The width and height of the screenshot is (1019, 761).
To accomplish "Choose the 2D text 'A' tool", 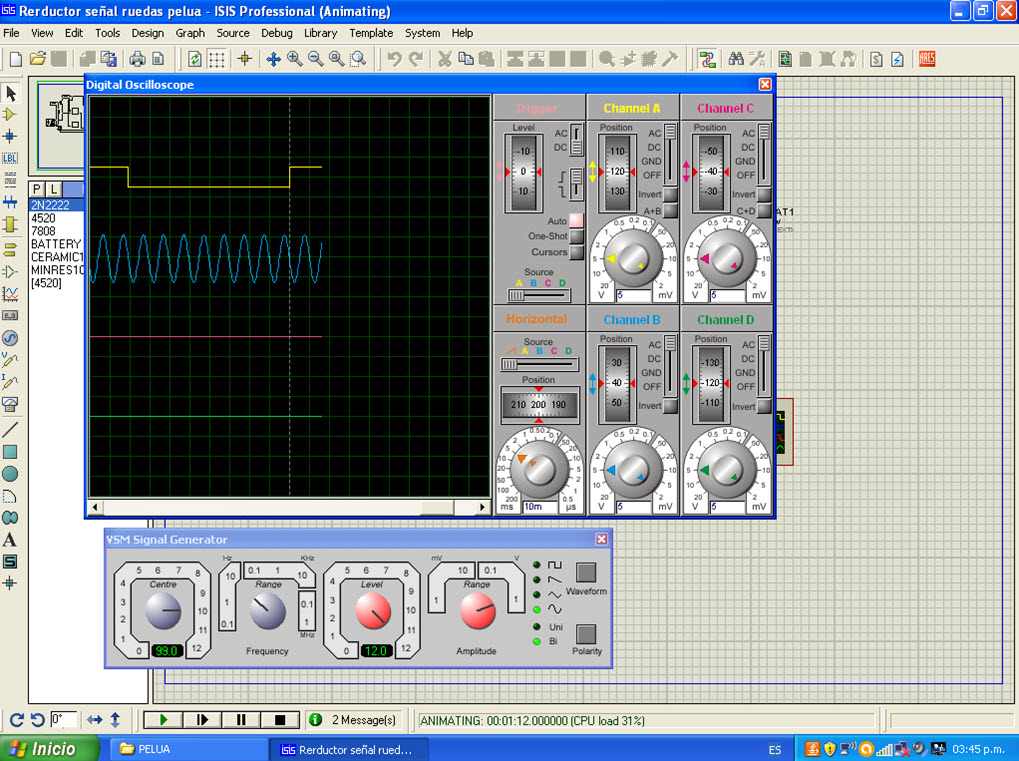I will [x=10, y=539].
